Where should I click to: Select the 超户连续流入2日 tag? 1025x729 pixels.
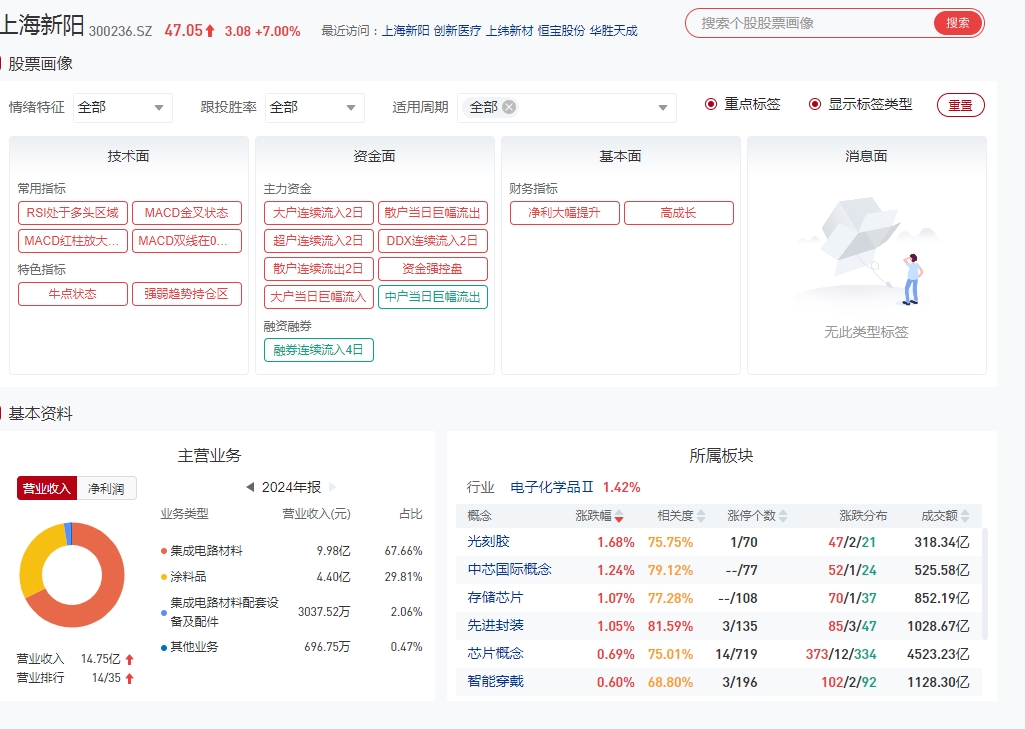[318, 241]
